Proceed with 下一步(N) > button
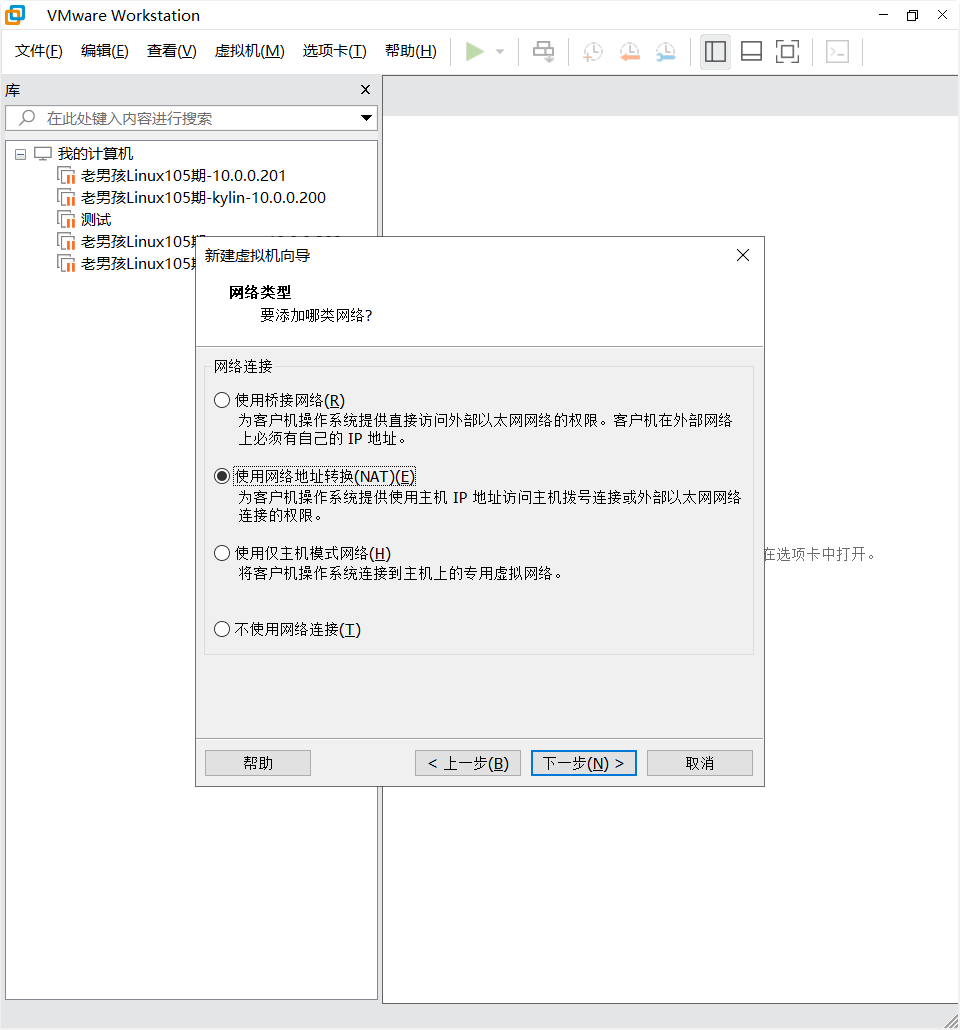The width and height of the screenshot is (960, 1030). (x=583, y=763)
